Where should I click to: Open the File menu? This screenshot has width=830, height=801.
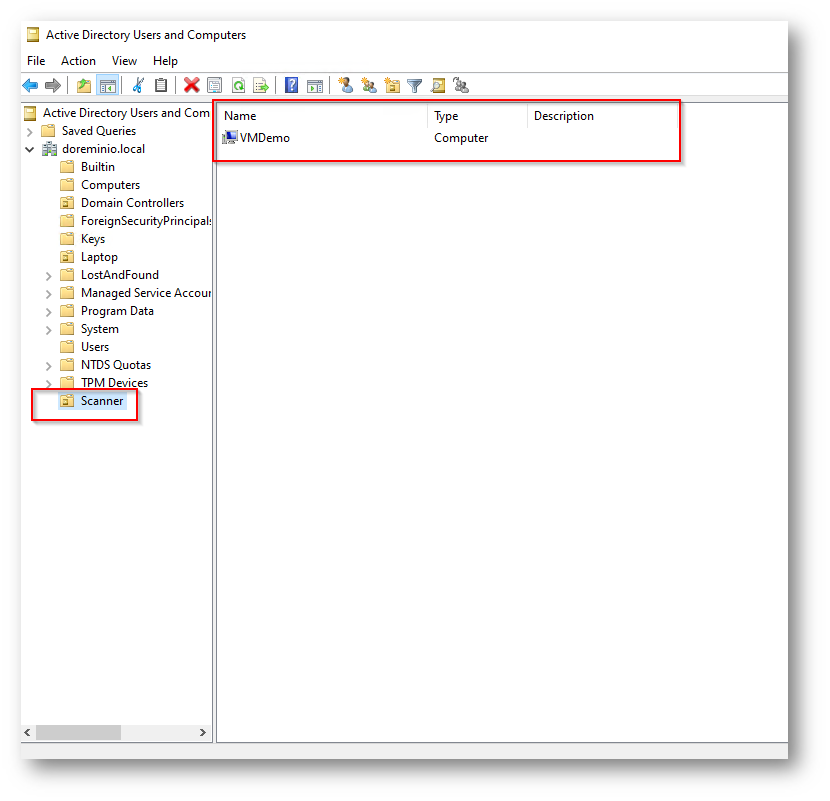(36, 61)
